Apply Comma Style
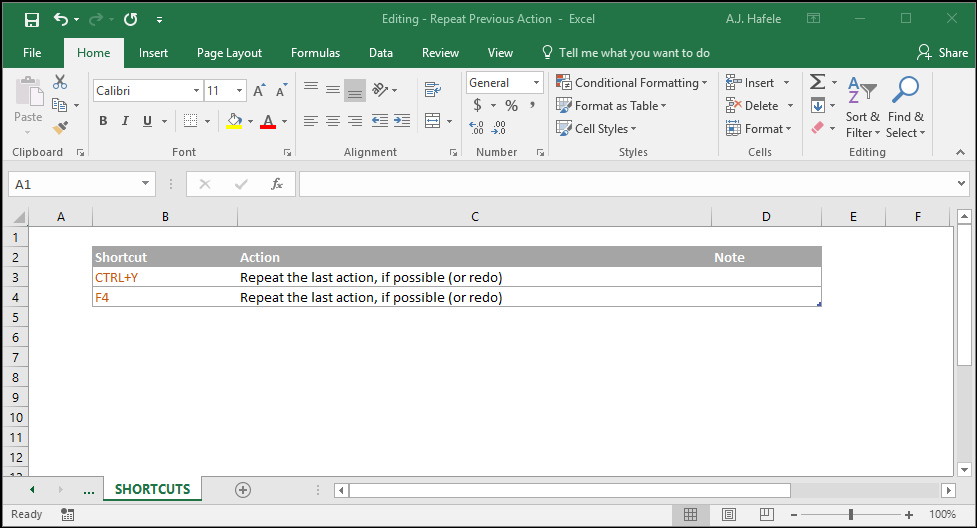This screenshot has height=528, width=977. pos(533,105)
